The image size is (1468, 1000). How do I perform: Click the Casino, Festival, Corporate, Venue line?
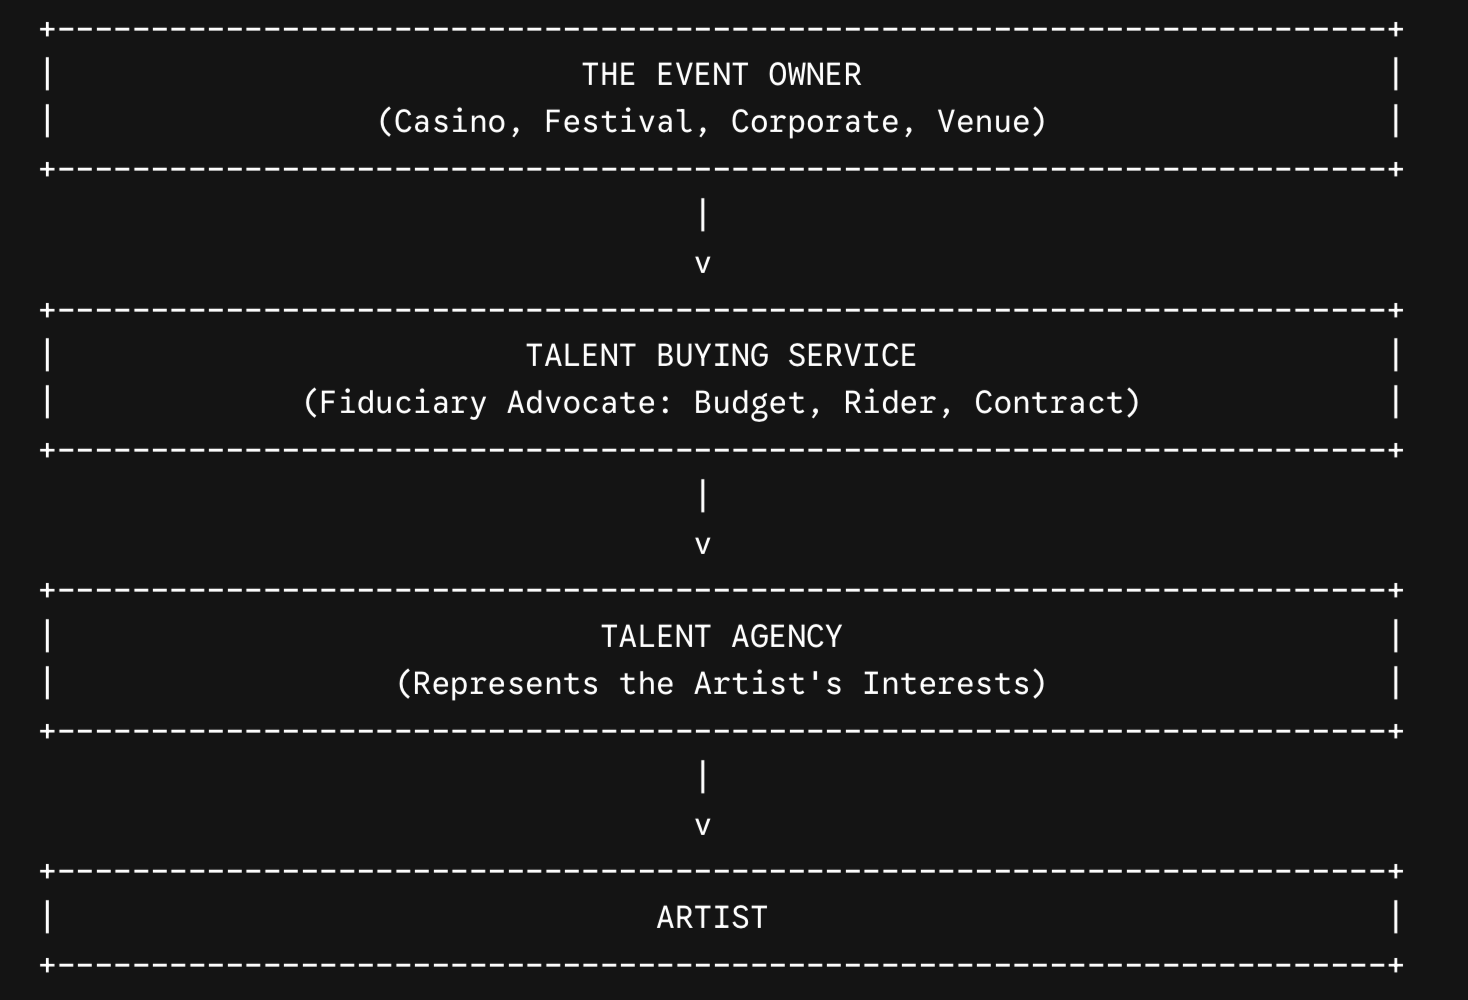(712, 122)
